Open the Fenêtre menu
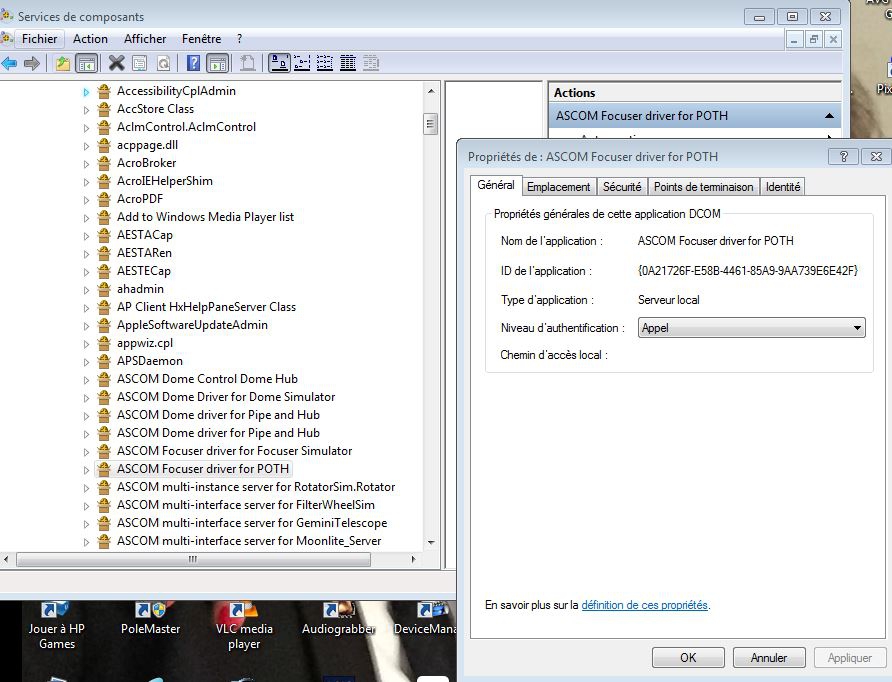The image size is (892, 682). [x=201, y=39]
